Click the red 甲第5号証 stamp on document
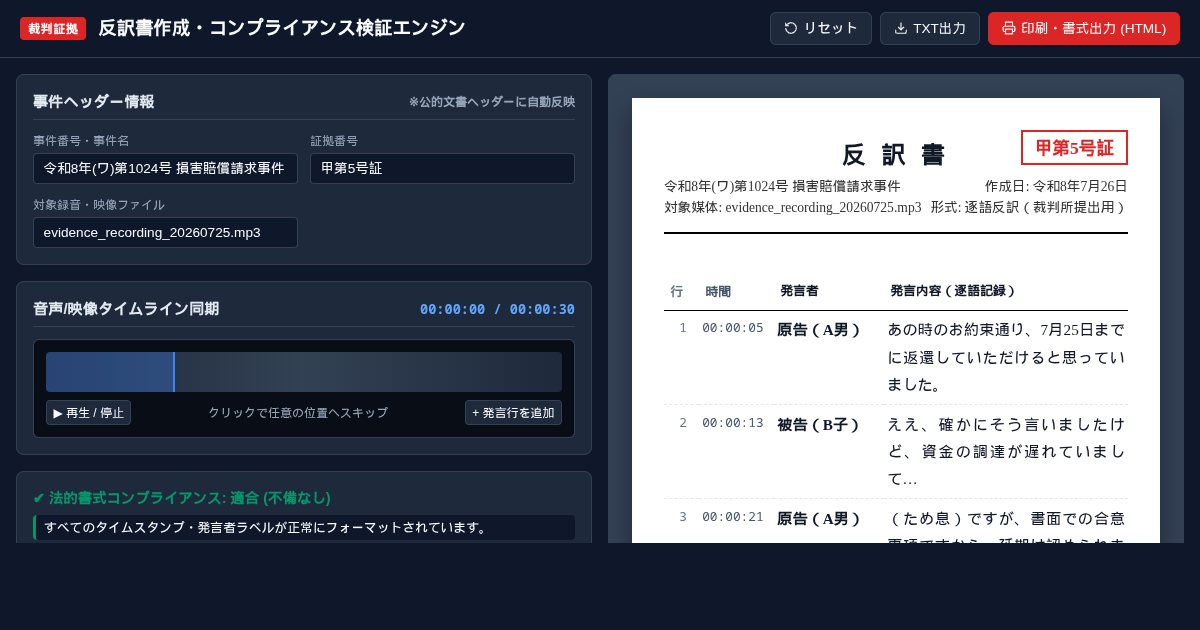This screenshot has height=630, width=1200. point(1074,148)
